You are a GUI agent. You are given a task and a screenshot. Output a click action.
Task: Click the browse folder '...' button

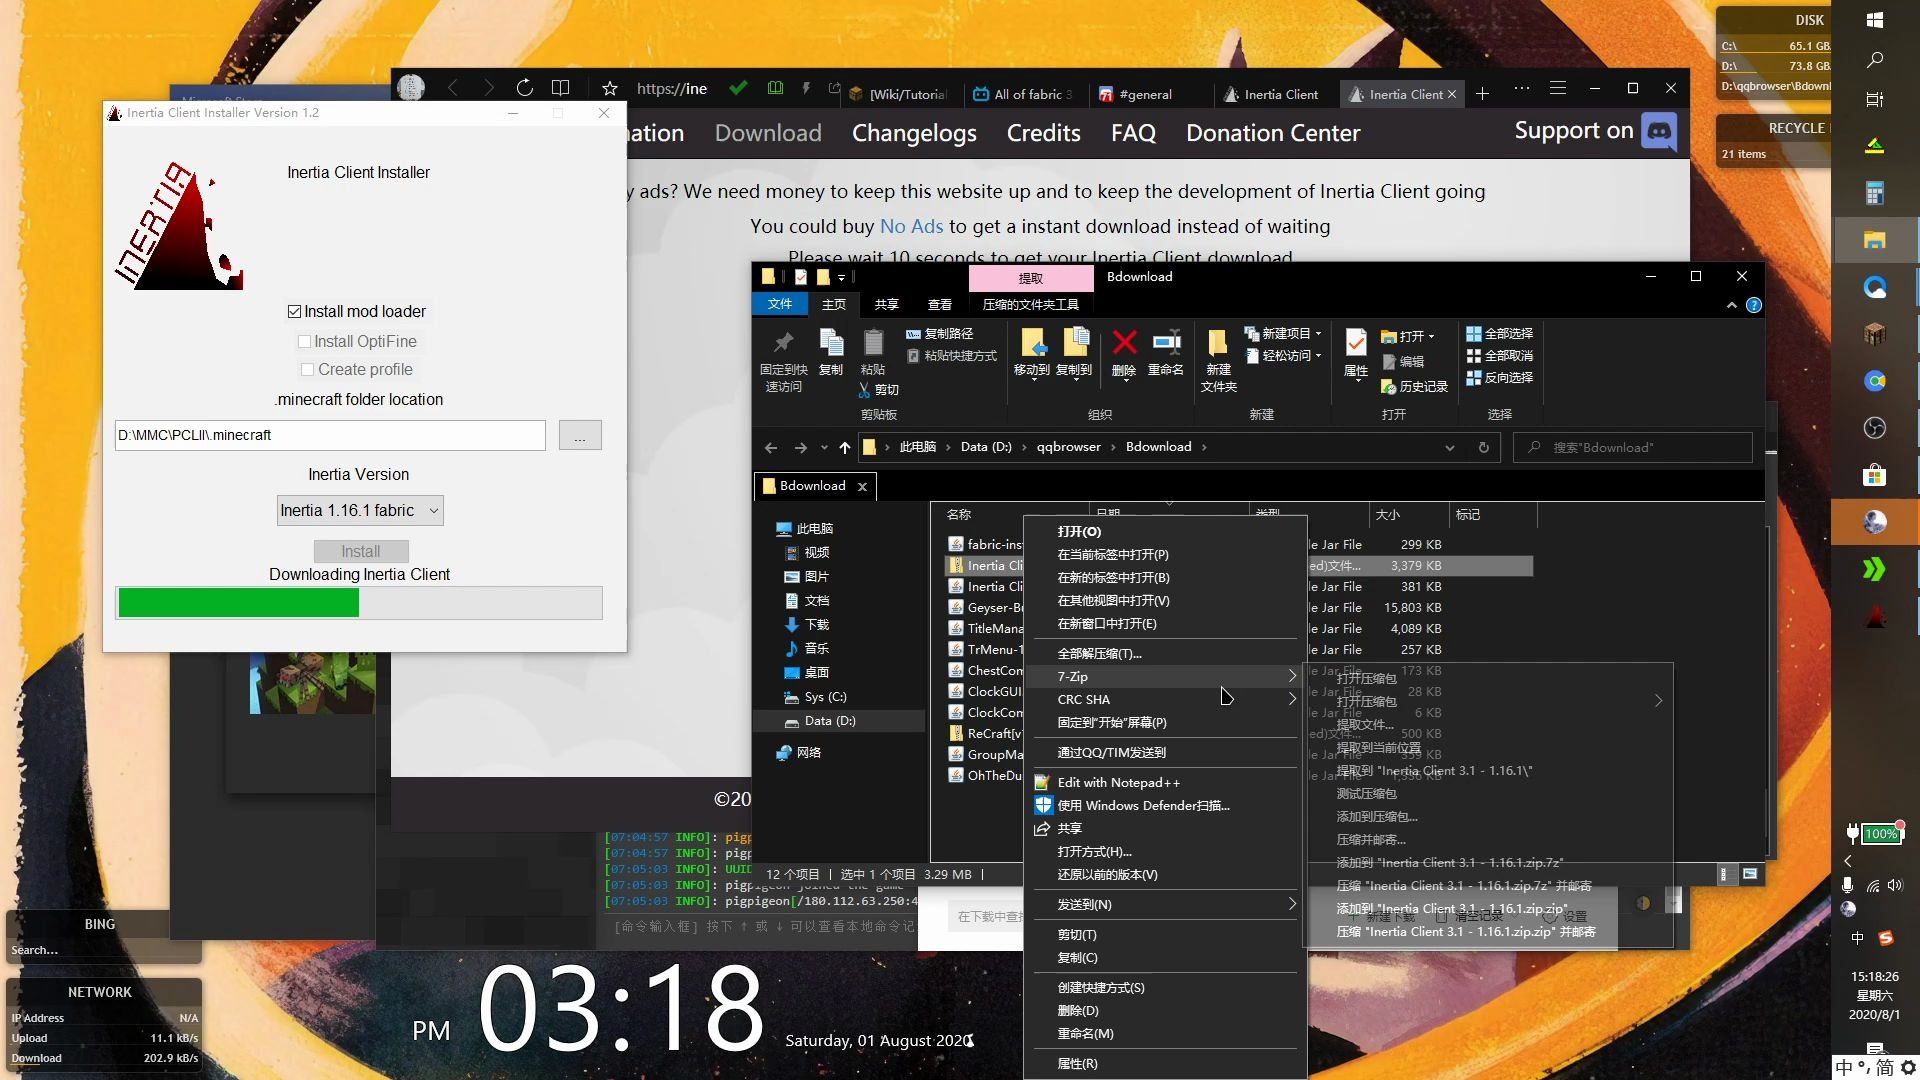(580, 435)
